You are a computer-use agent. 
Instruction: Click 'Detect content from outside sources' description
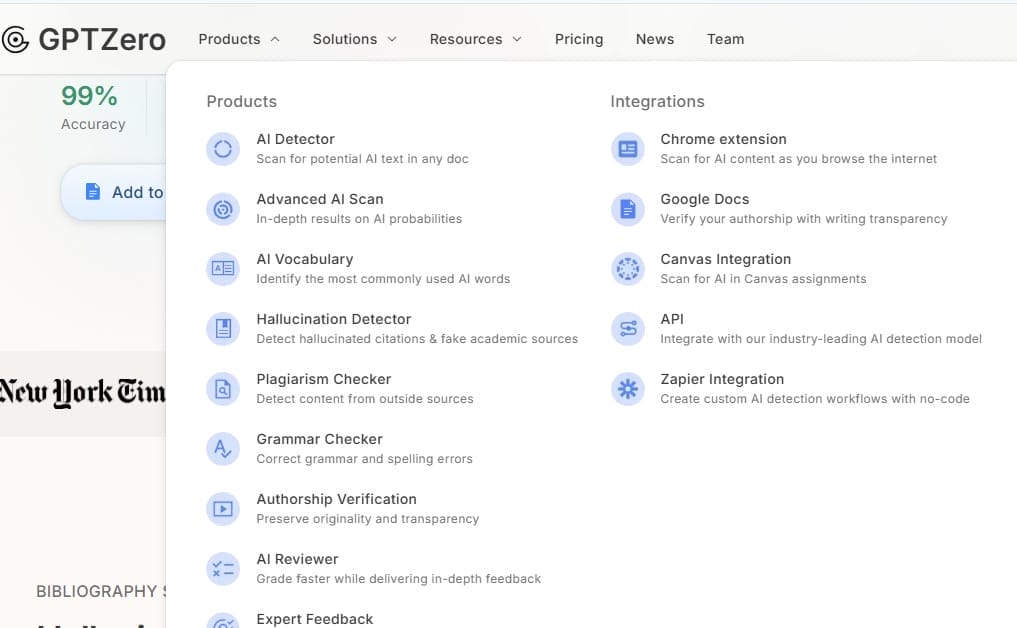click(x=365, y=399)
